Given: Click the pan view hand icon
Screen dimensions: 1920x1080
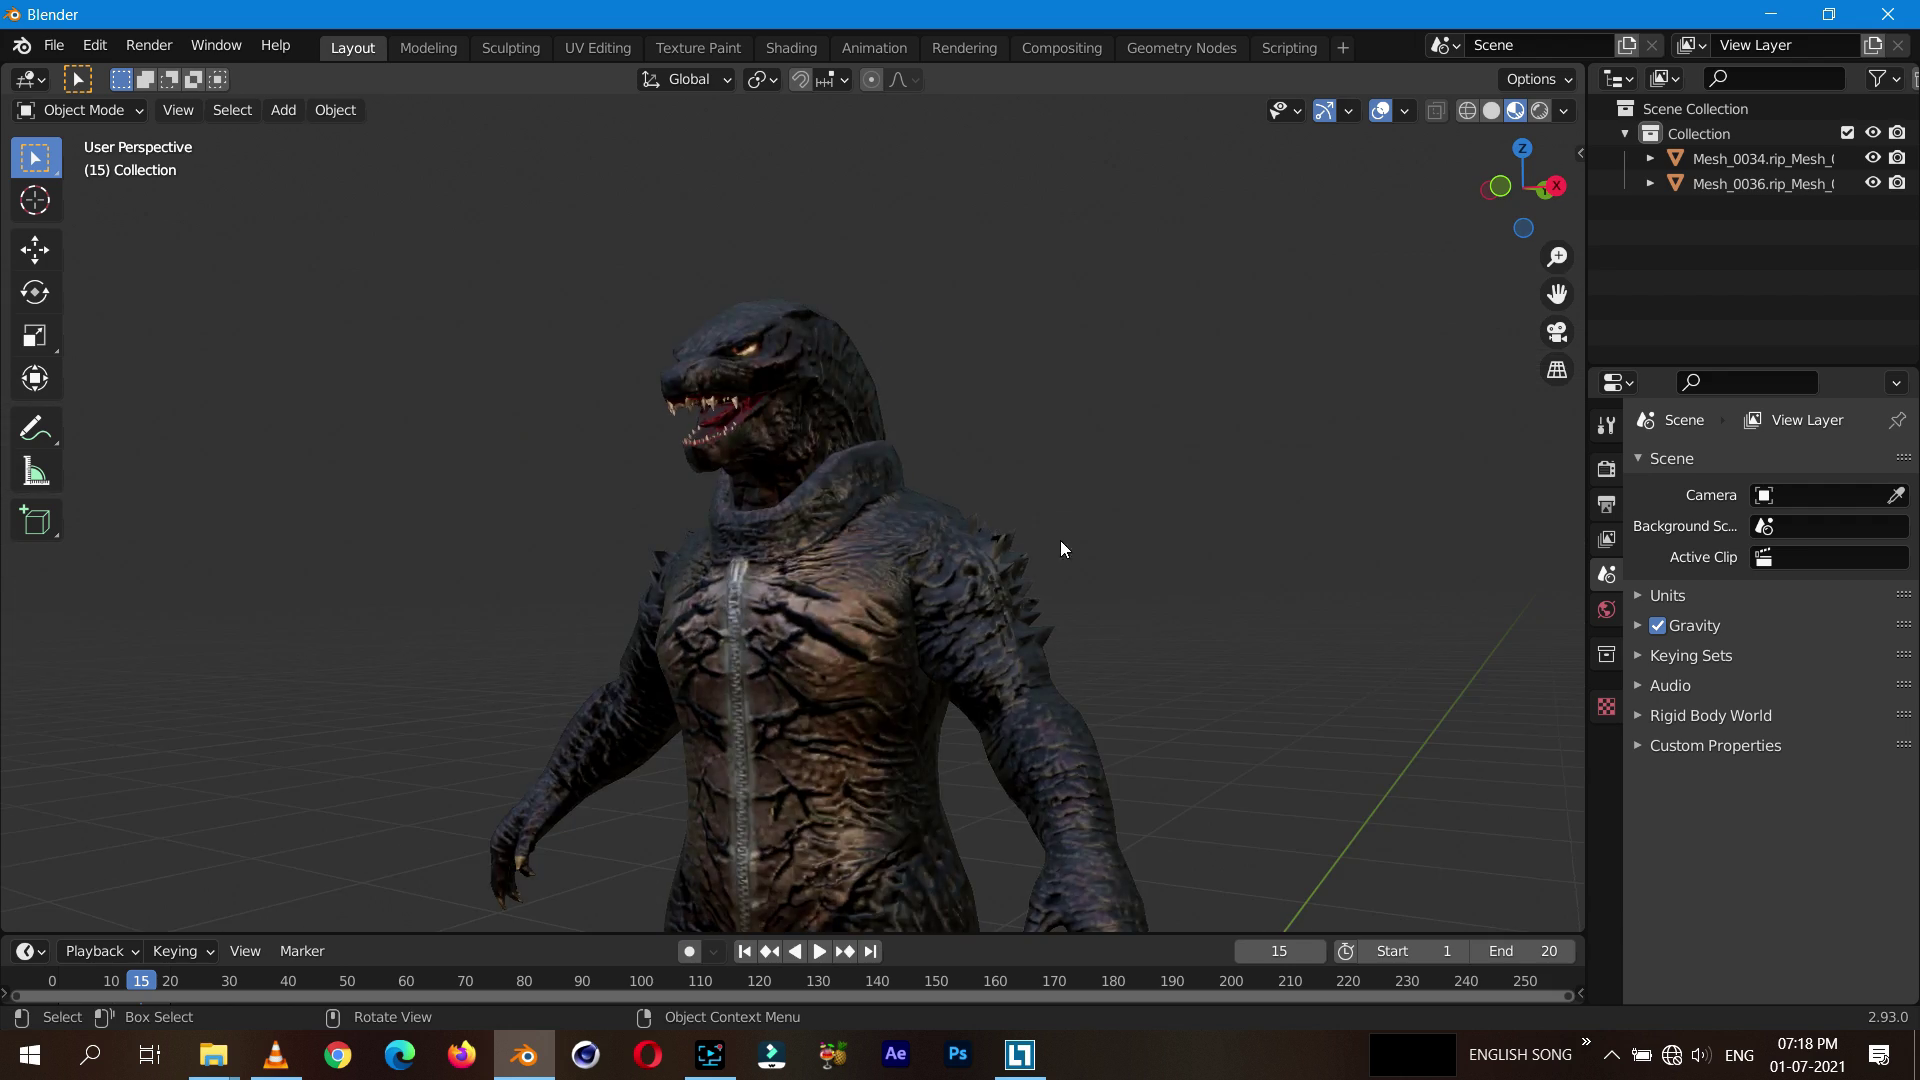Looking at the screenshot, I should (1557, 294).
